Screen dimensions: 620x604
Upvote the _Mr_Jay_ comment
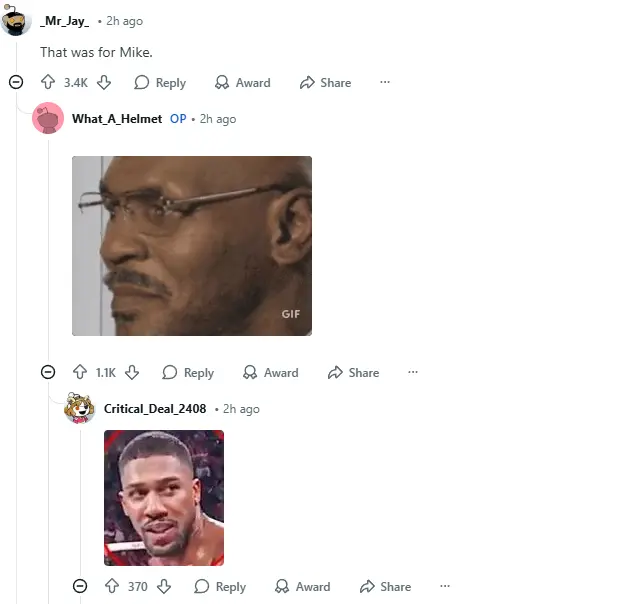48,82
